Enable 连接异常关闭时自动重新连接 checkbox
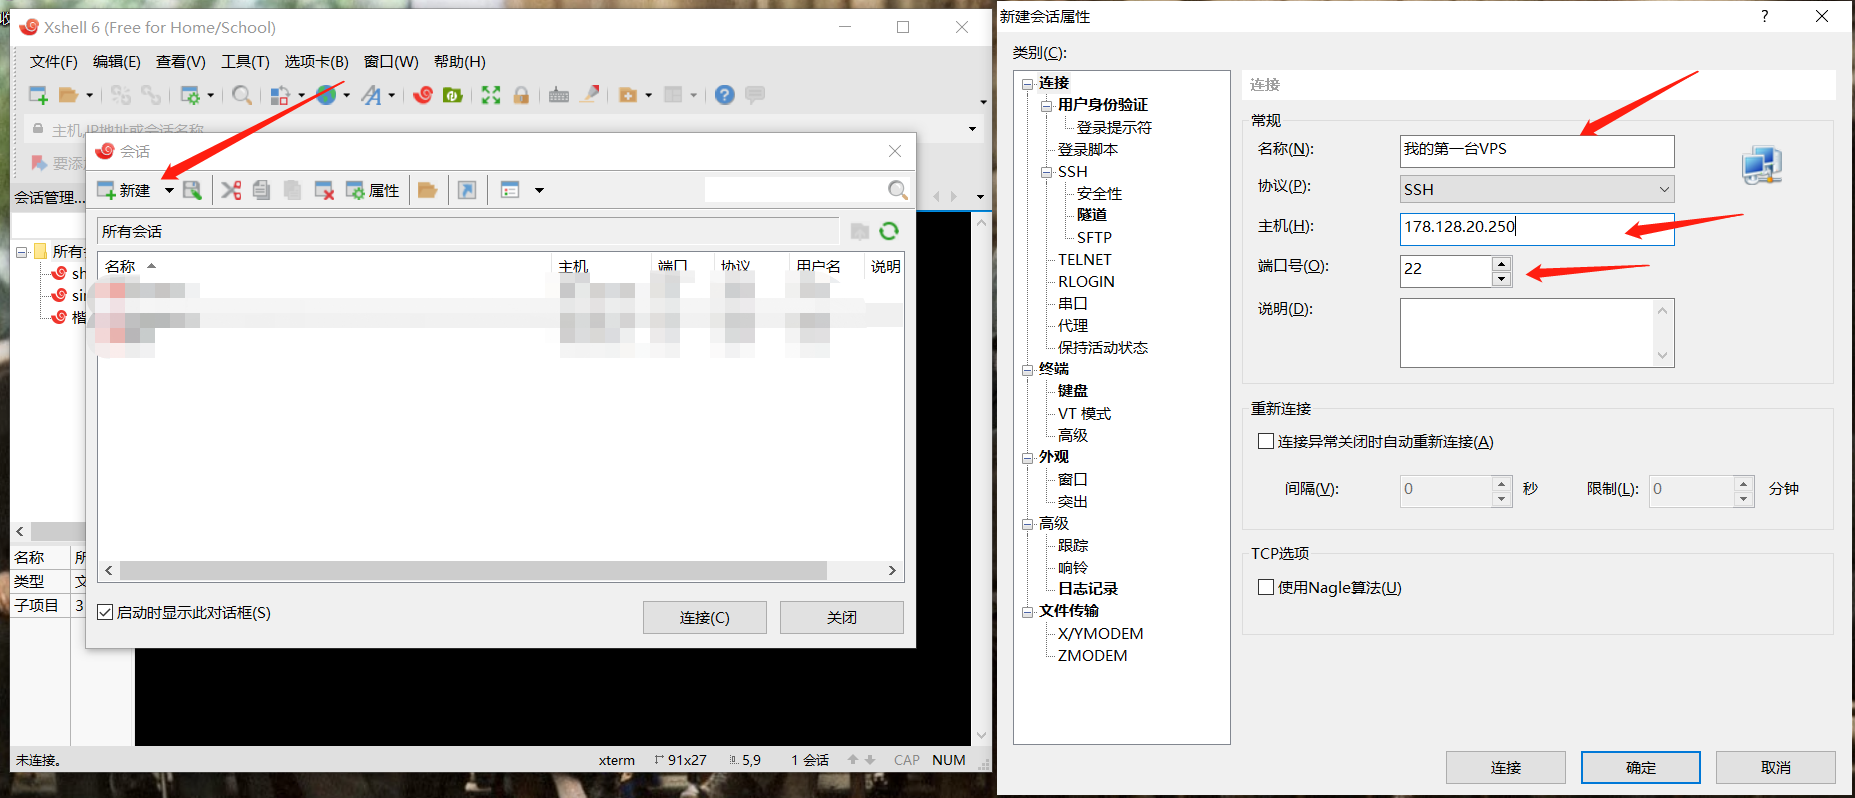This screenshot has height=798, width=1855. tap(1266, 441)
